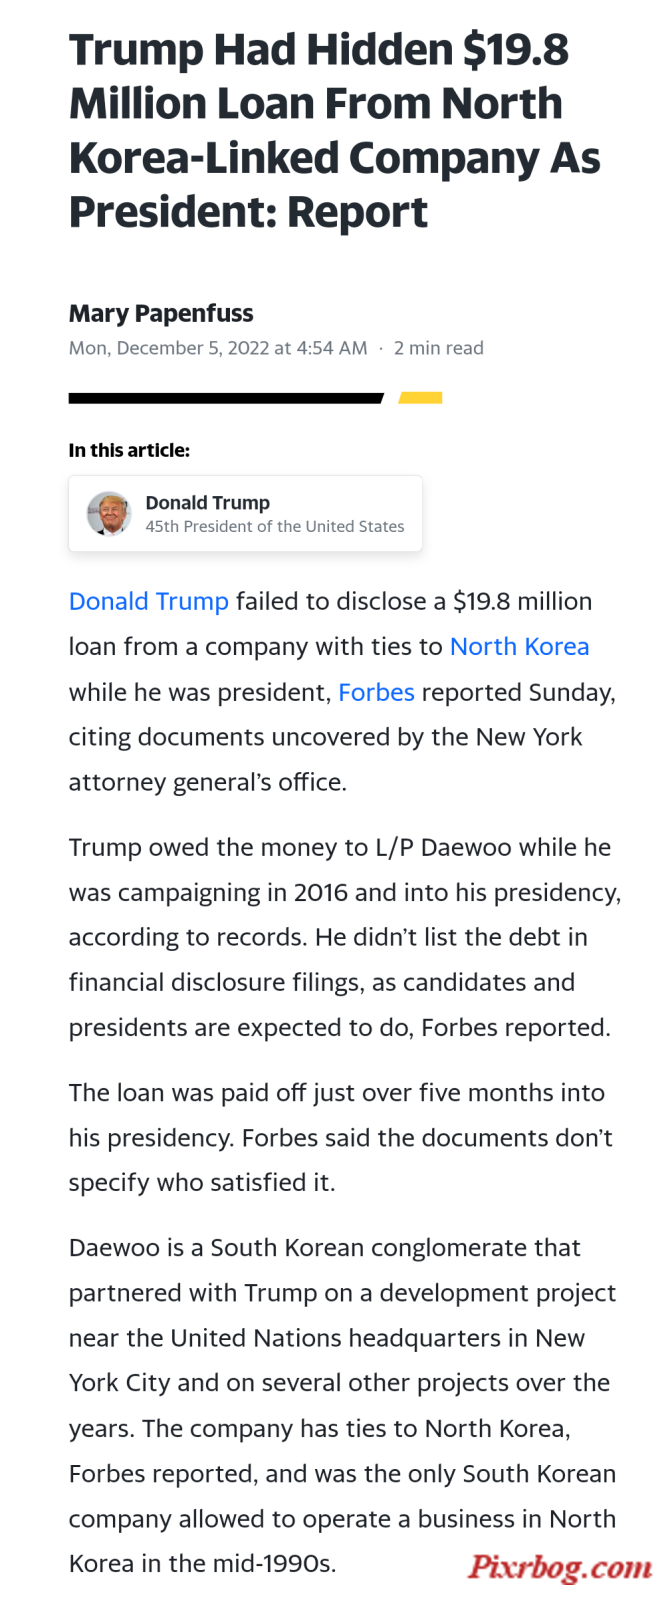Click the '2 min read' label

pos(438,348)
